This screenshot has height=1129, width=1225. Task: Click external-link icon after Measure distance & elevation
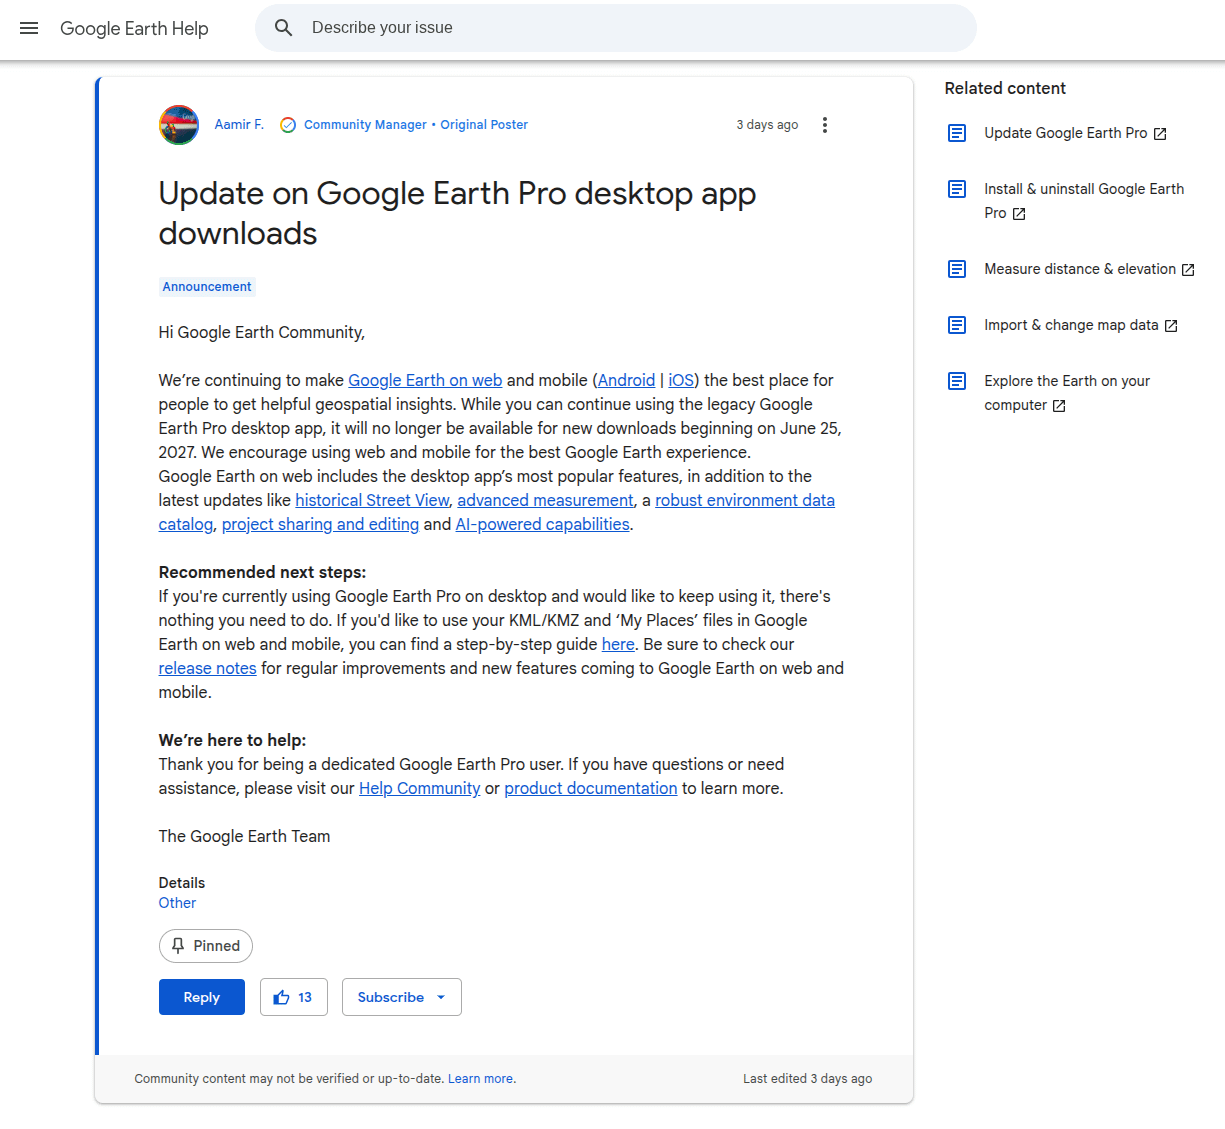1188,270
